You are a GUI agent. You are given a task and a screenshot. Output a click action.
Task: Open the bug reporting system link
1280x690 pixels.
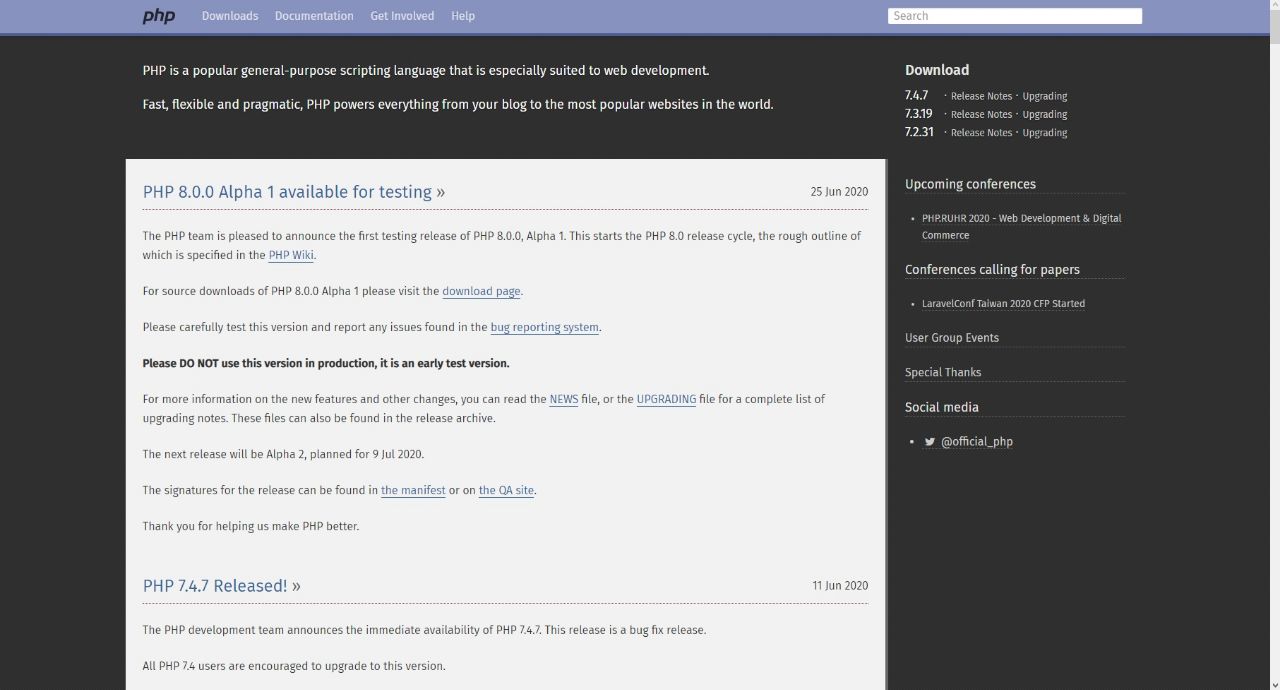tap(544, 327)
